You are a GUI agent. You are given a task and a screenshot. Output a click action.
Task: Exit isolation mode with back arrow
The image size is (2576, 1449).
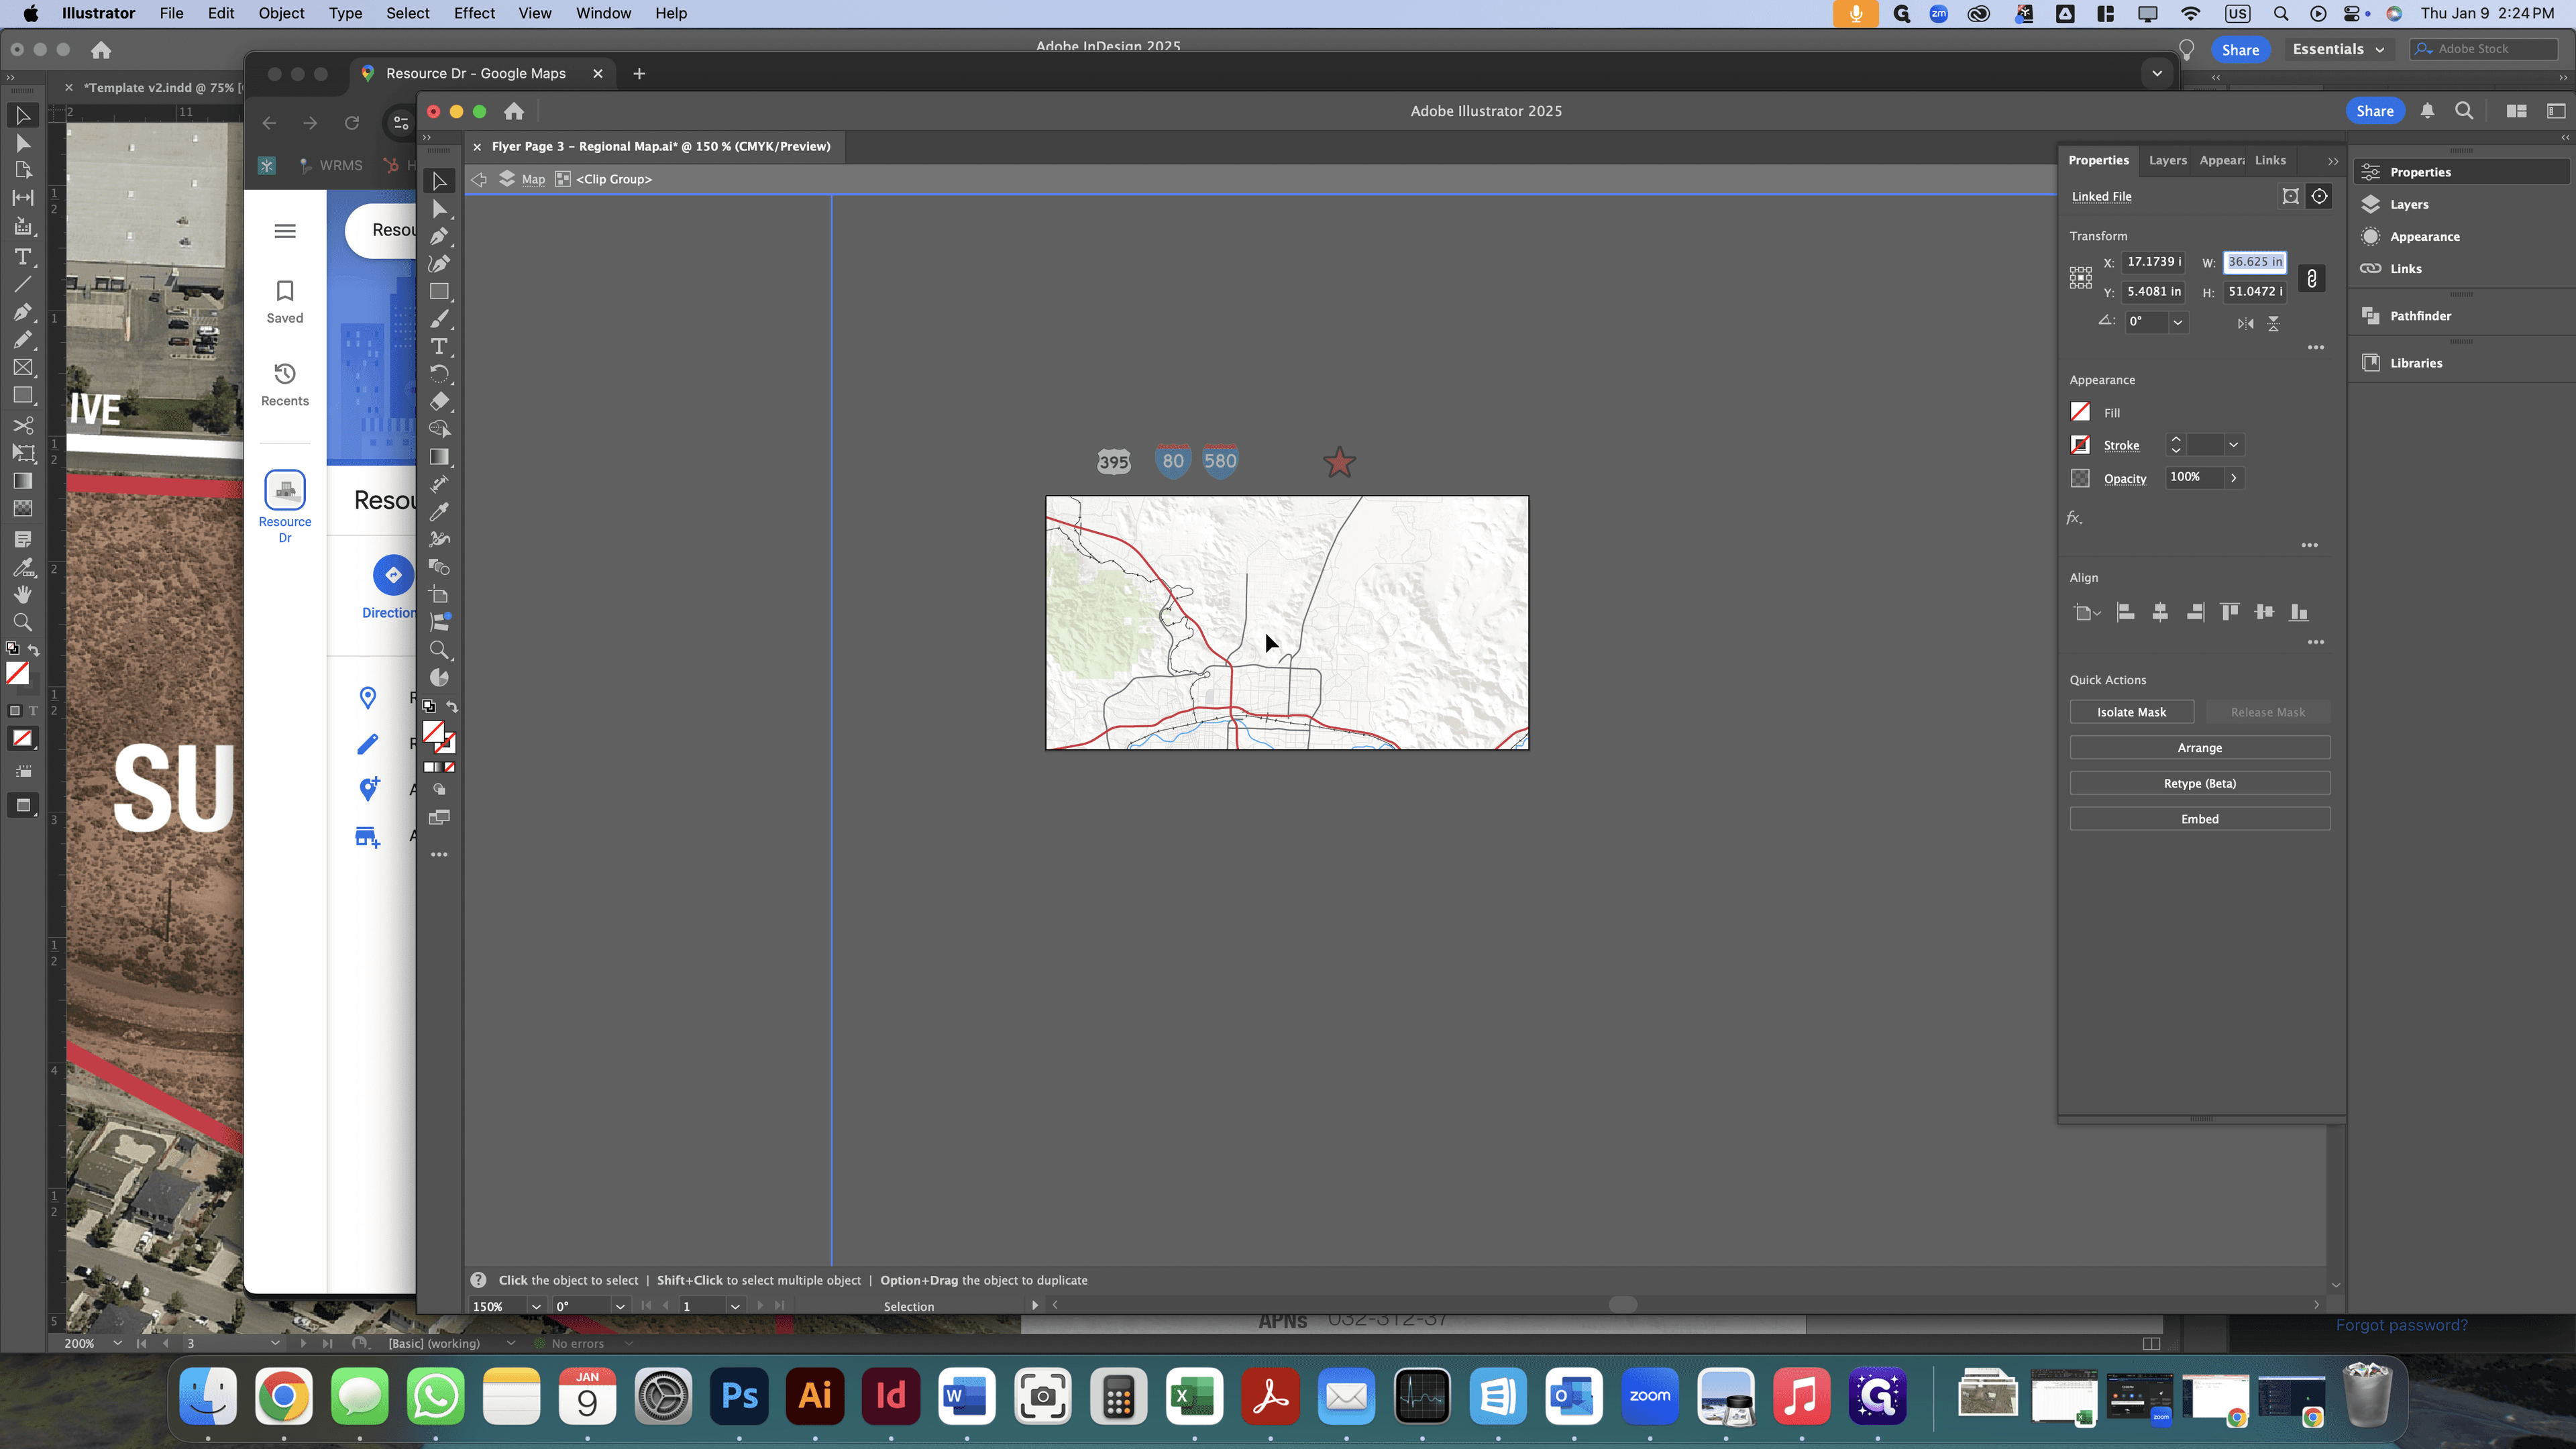click(x=479, y=179)
